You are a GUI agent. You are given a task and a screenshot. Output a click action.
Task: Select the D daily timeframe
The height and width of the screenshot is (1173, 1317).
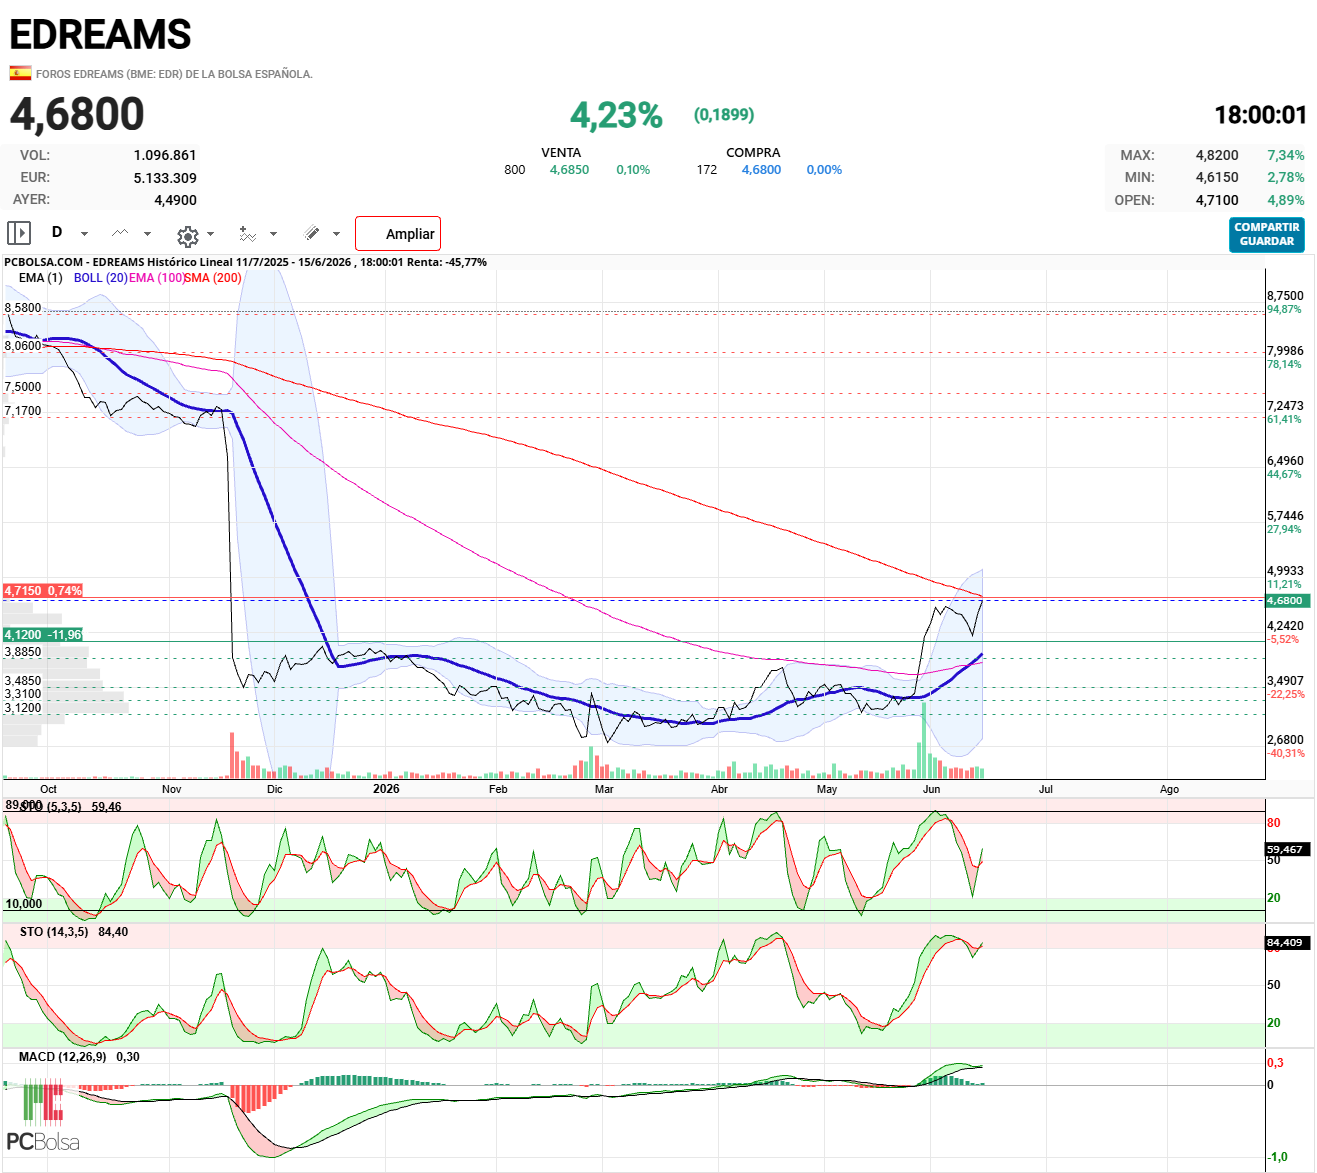coord(57,232)
